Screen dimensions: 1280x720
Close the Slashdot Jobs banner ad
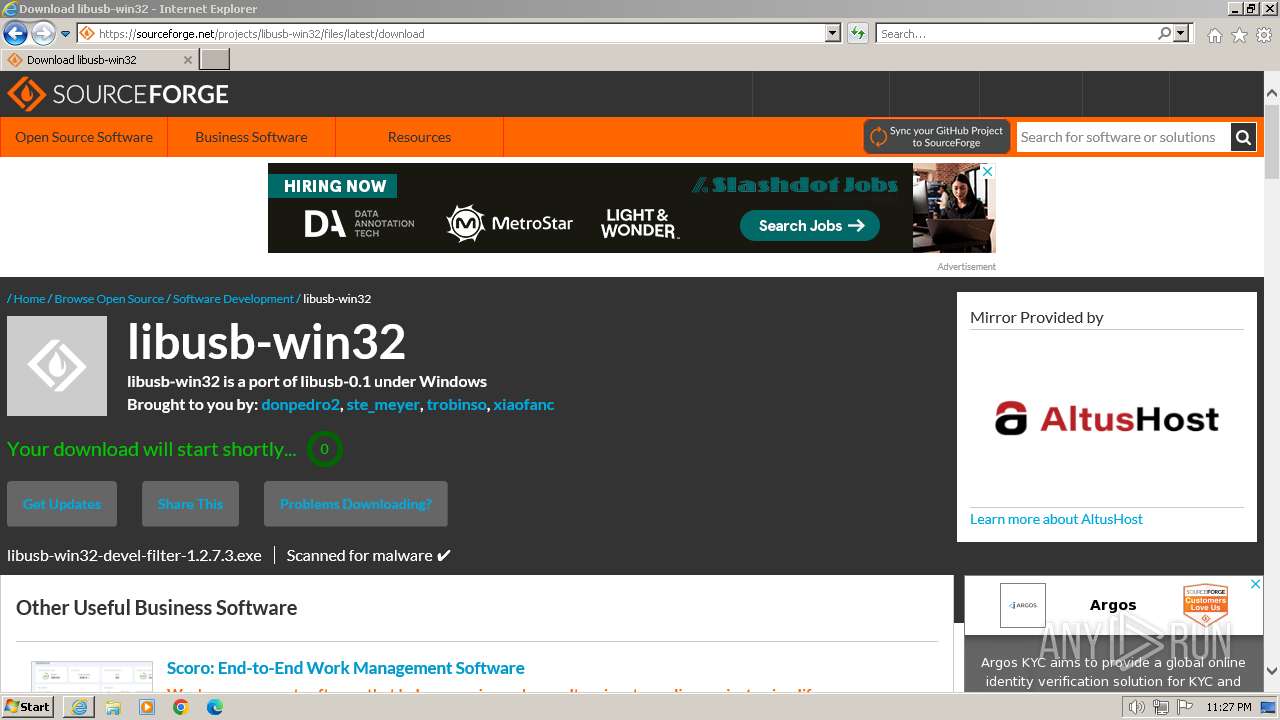pyautogui.click(x=988, y=171)
